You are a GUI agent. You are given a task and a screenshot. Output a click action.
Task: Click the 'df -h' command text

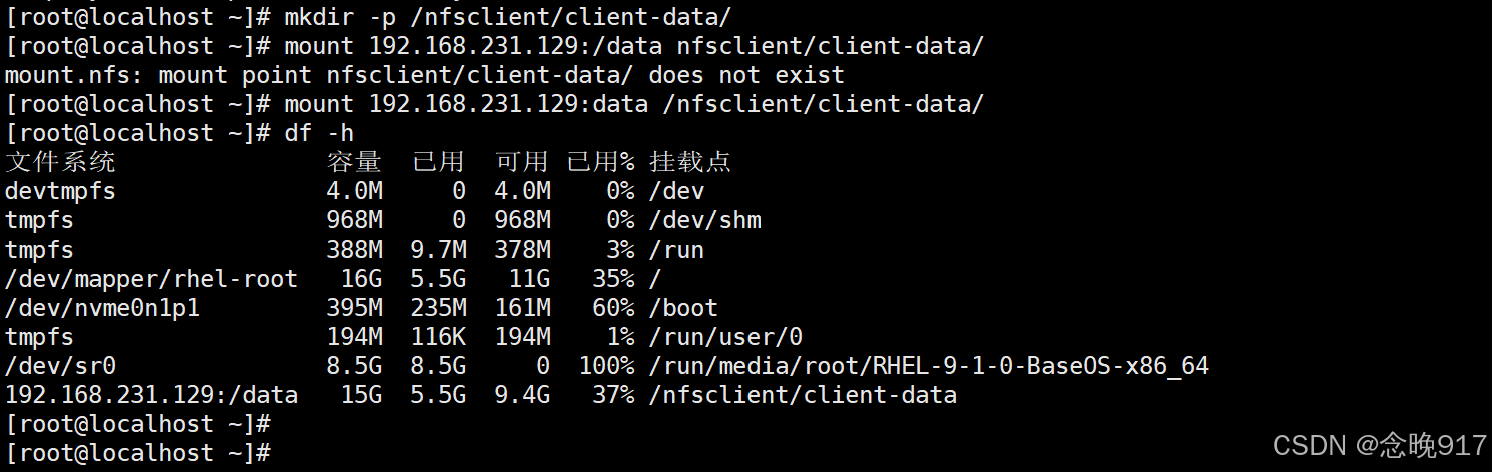tap(319, 133)
